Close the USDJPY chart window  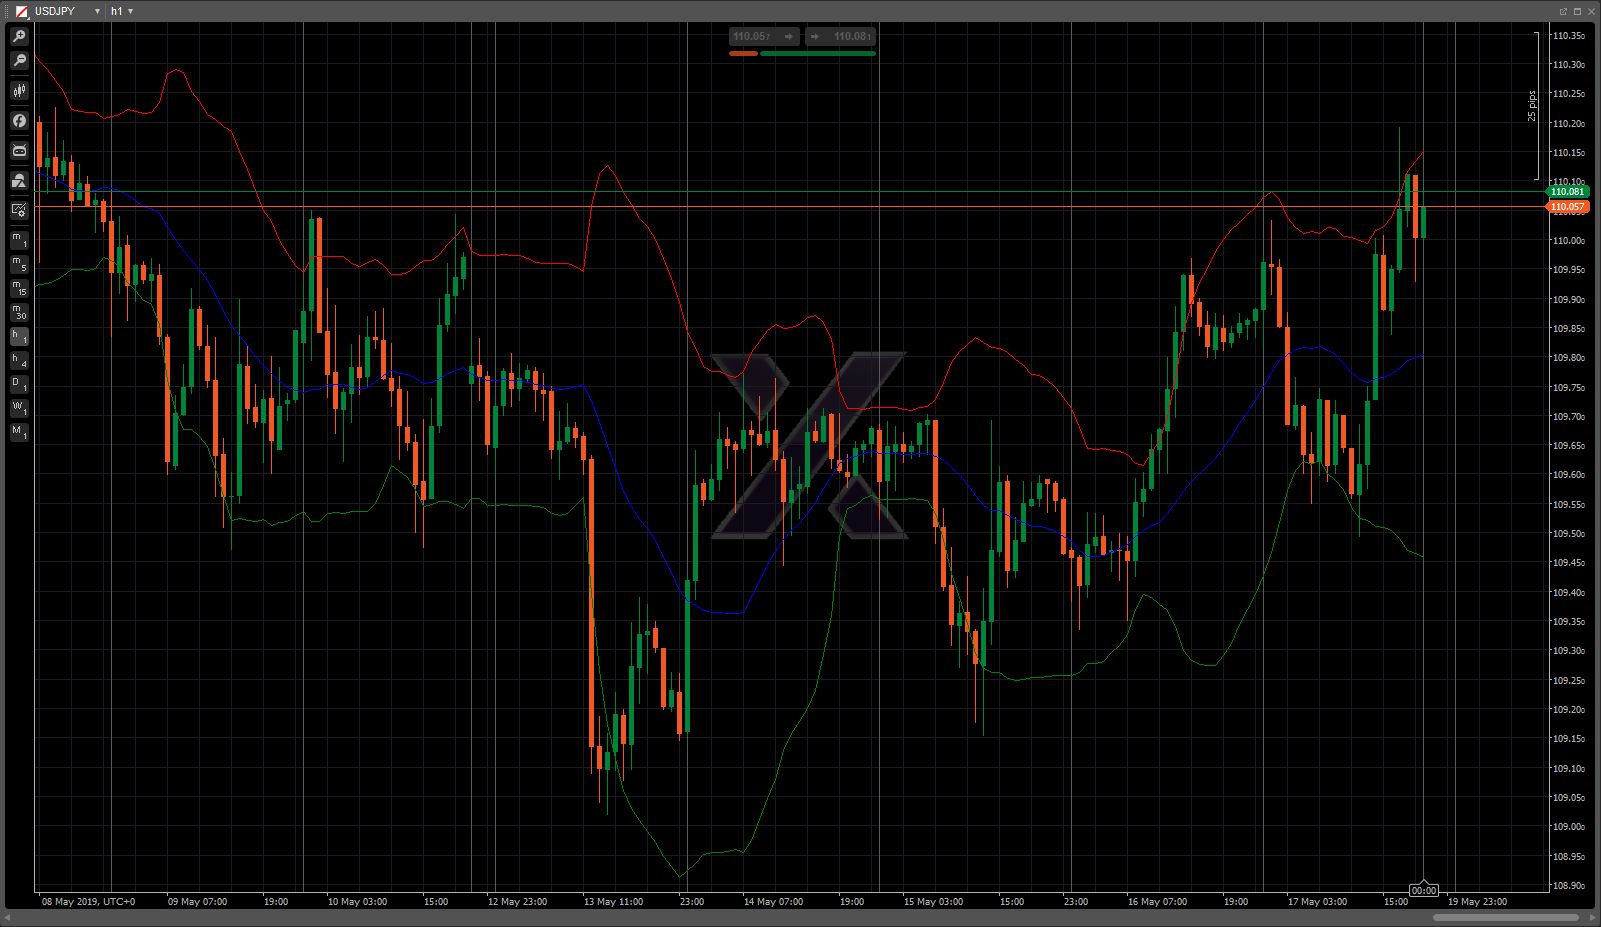(x=1591, y=11)
